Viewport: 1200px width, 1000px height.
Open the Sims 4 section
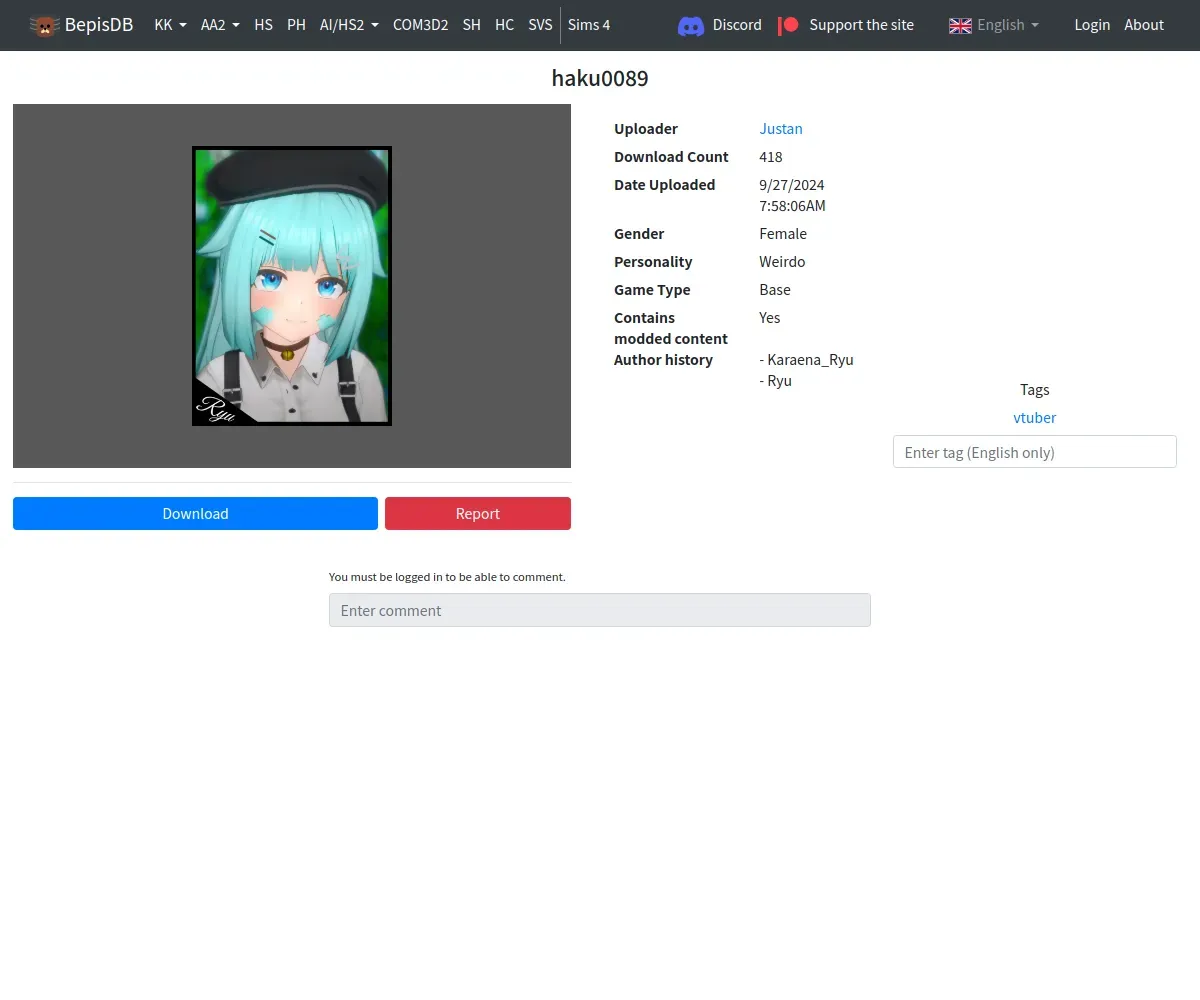coord(589,25)
